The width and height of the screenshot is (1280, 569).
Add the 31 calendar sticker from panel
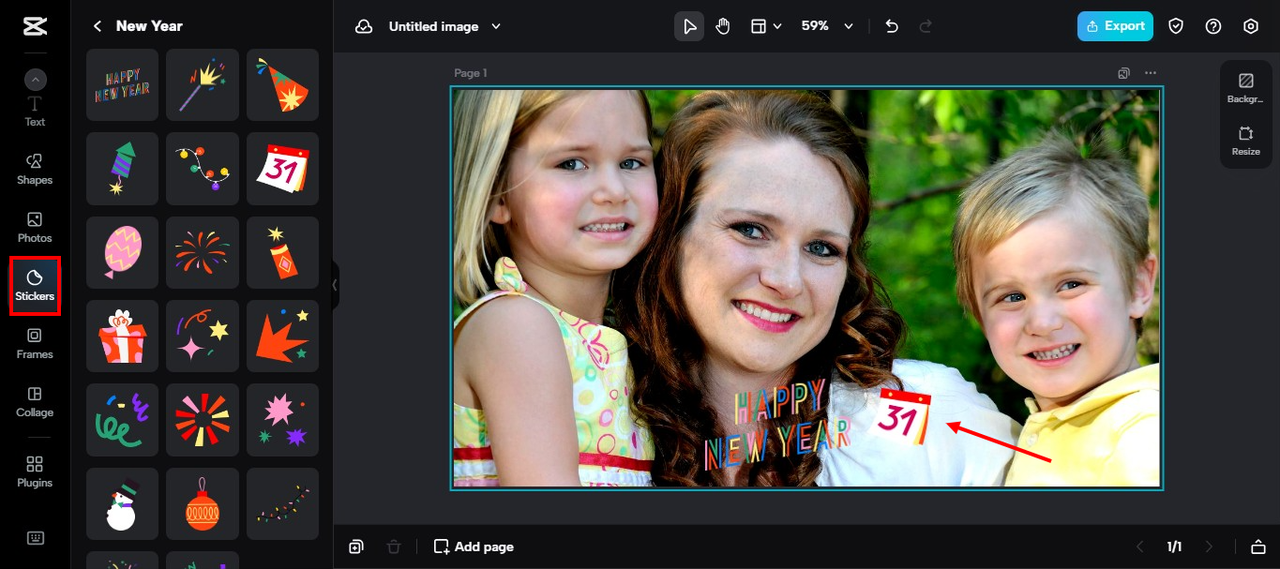[x=283, y=169]
